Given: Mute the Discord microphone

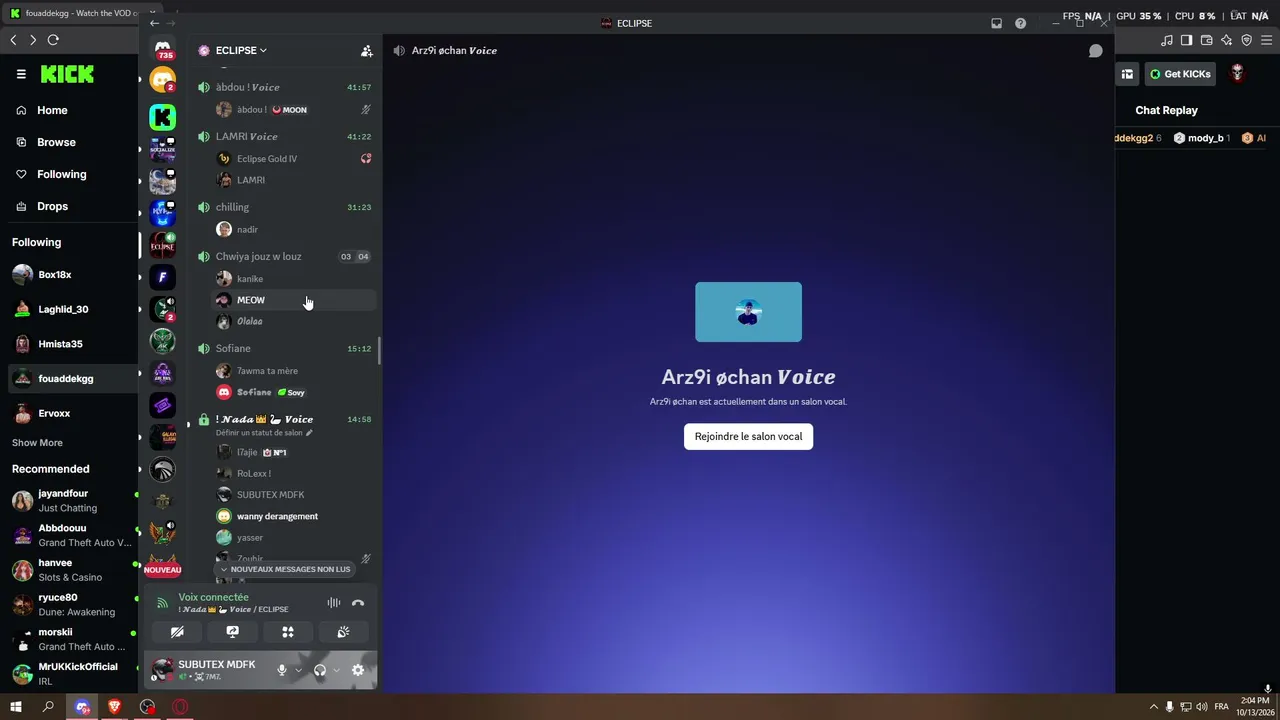Looking at the screenshot, I should point(282,670).
